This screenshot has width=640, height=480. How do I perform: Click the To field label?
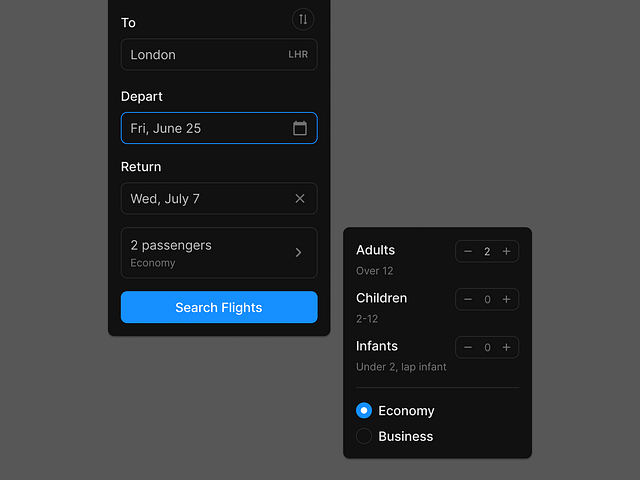[128, 23]
